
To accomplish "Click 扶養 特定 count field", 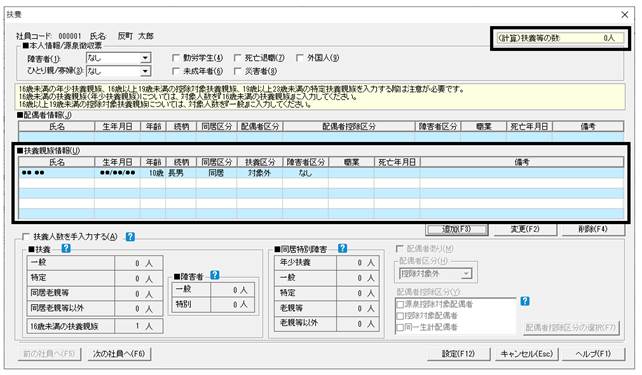I will [x=138, y=278].
